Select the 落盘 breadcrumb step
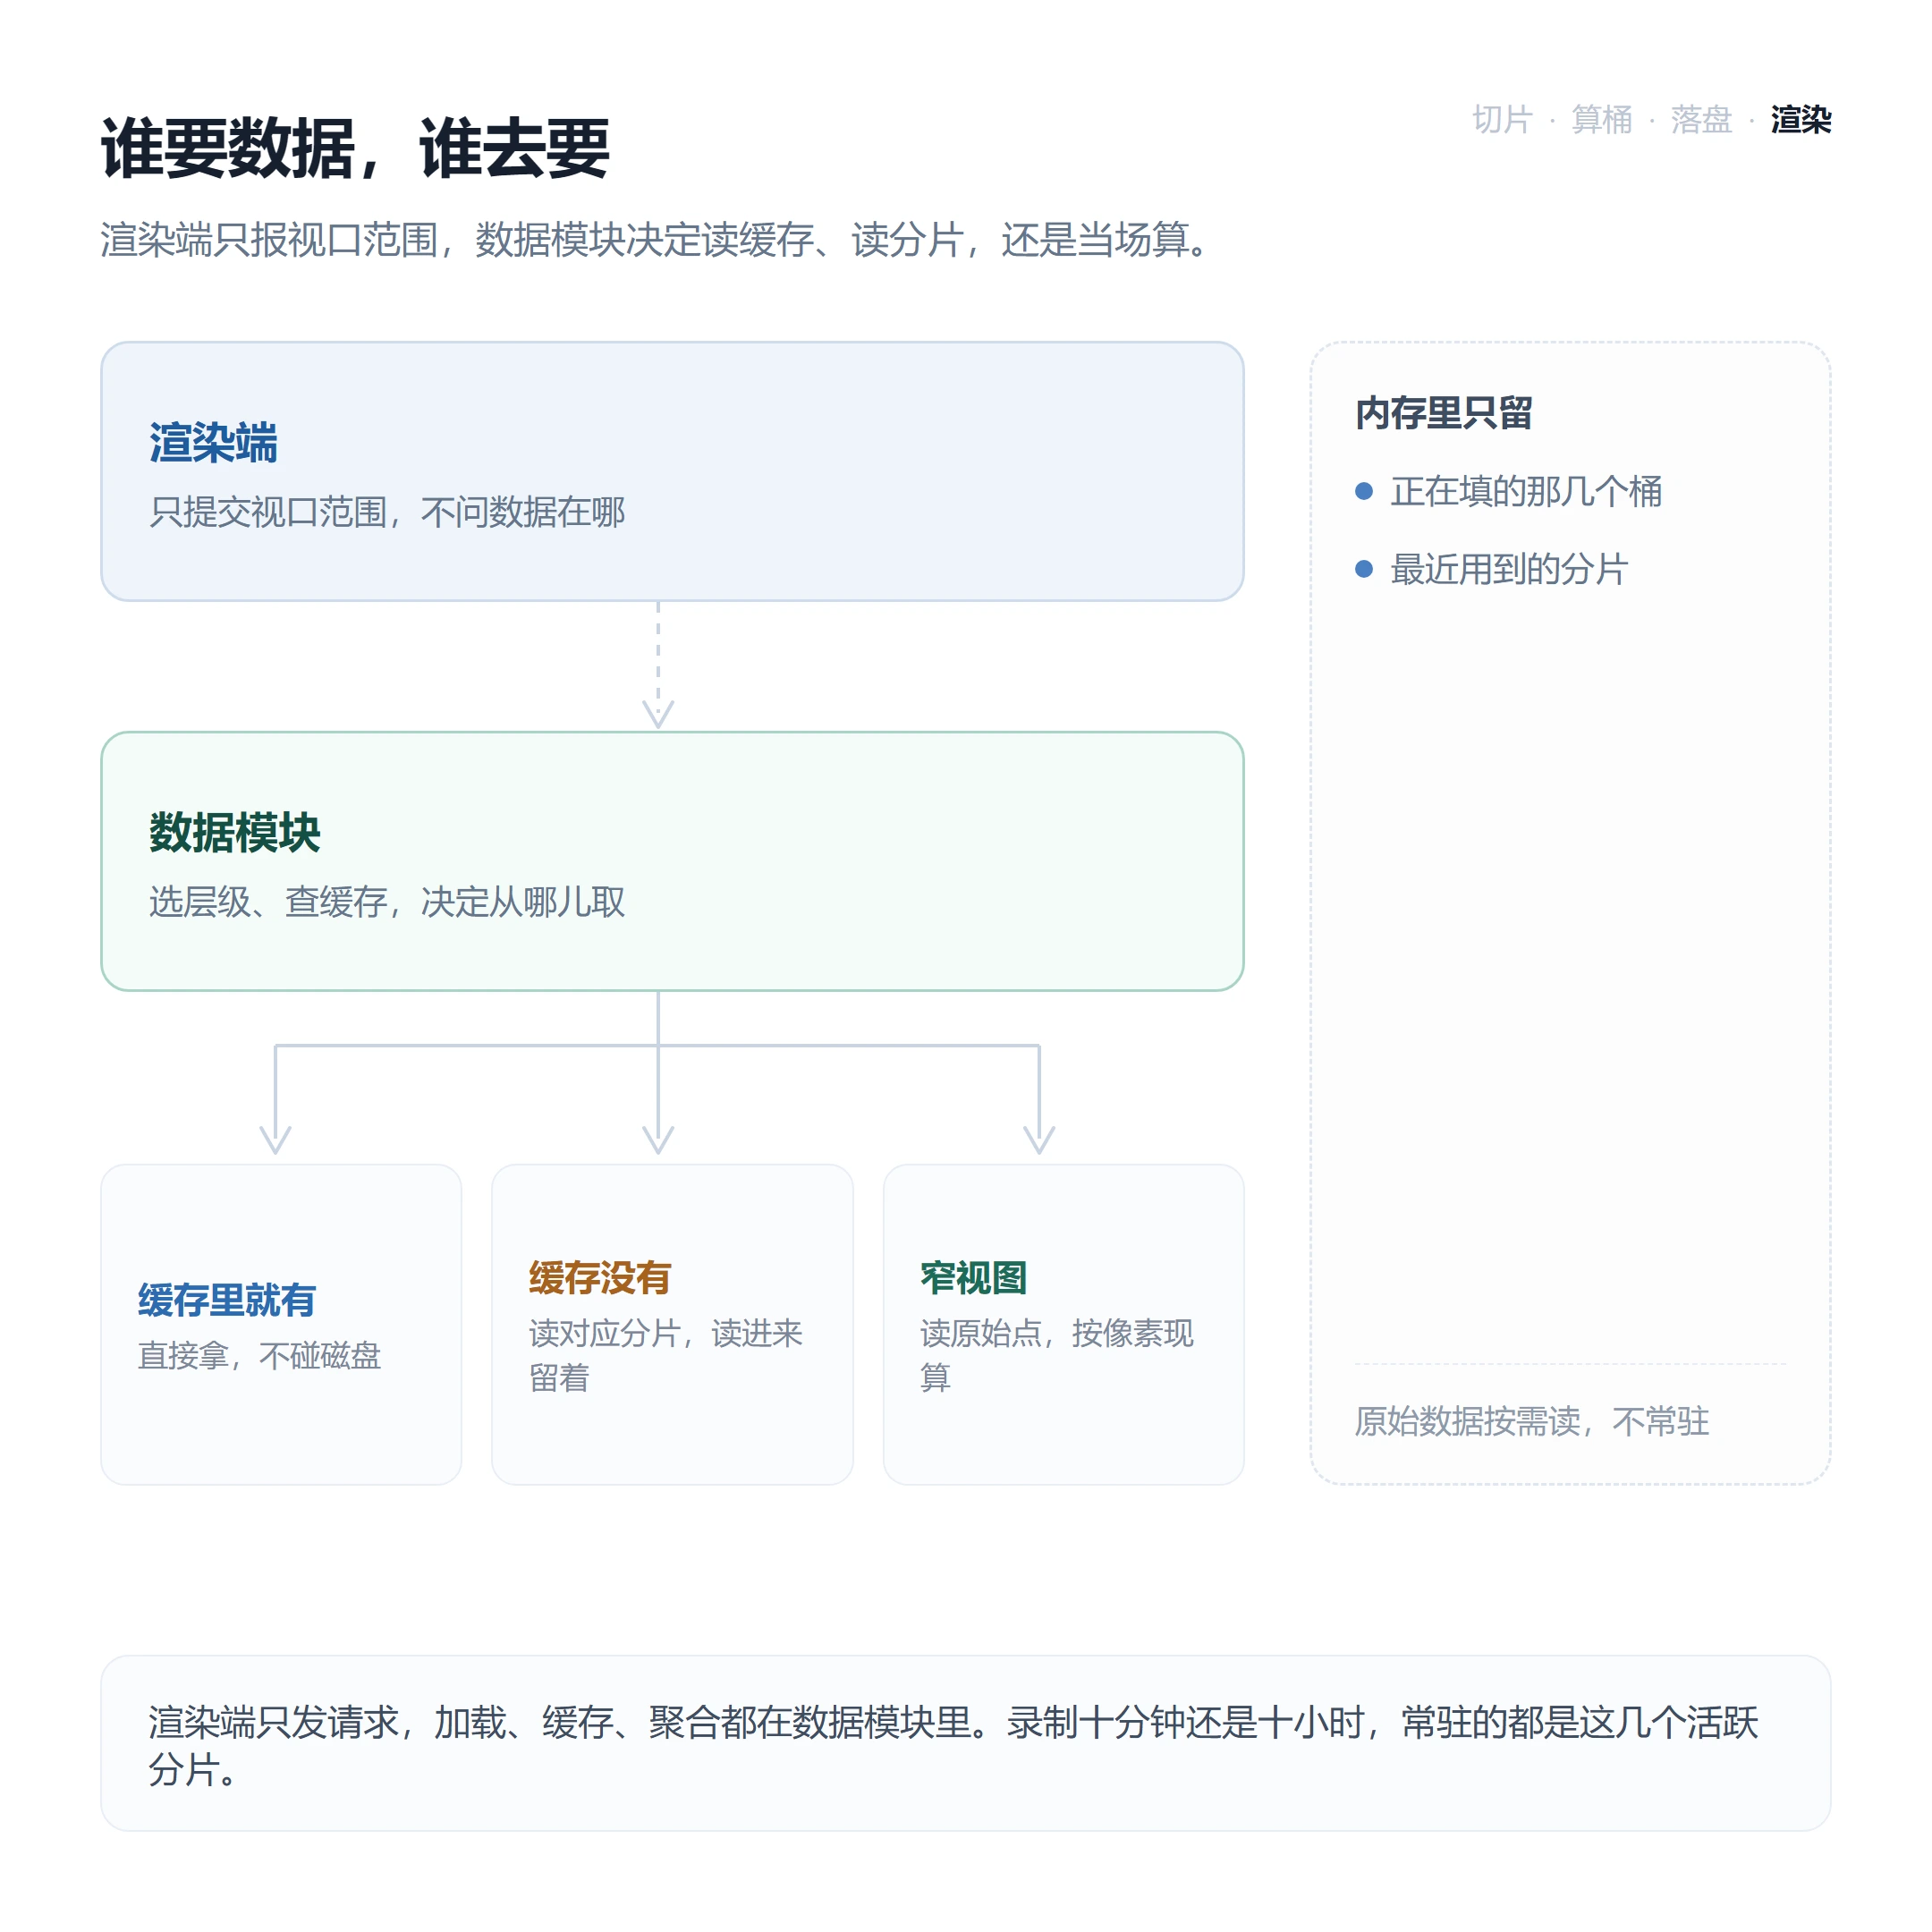 coord(1701,119)
